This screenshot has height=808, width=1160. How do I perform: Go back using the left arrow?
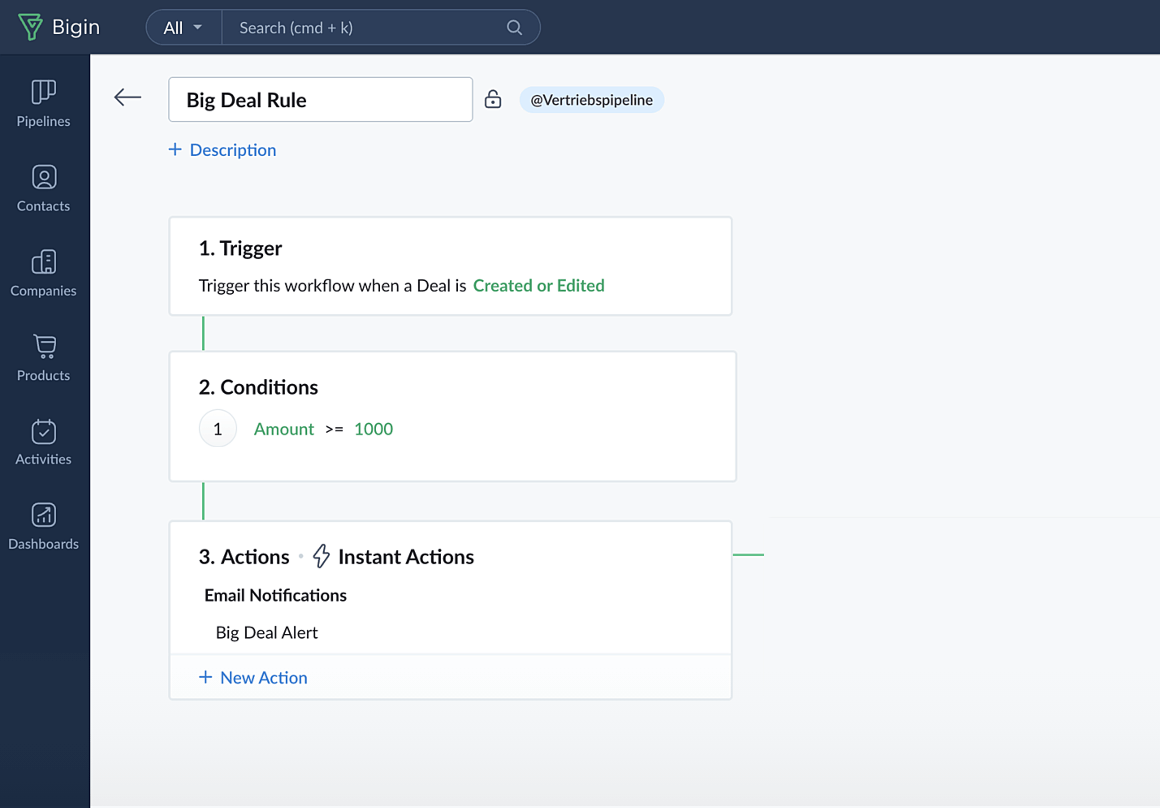pyautogui.click(x=127, y=97)
